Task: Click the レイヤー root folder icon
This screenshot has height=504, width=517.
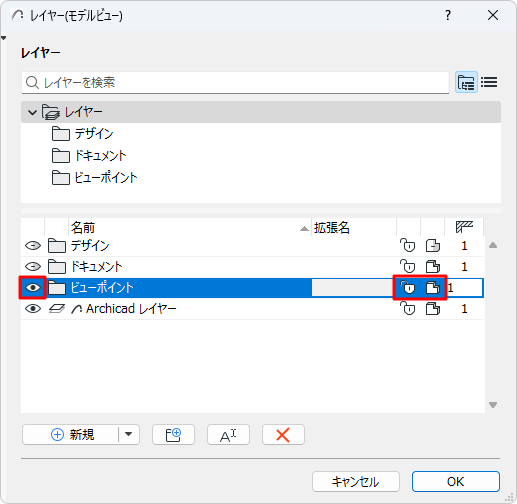Action: (x=51, y=112)
